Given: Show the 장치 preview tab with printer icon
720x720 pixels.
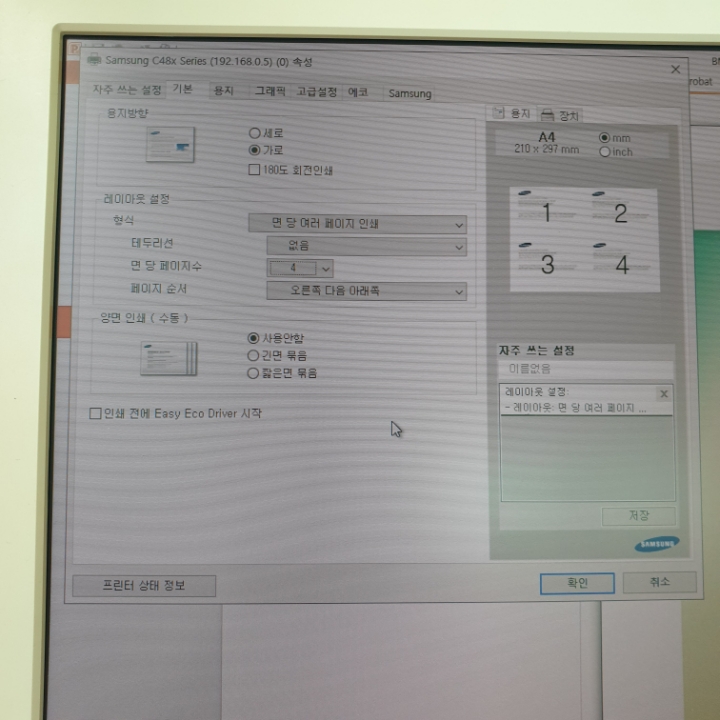Looking at the screenshot, I should pos(560,115).
